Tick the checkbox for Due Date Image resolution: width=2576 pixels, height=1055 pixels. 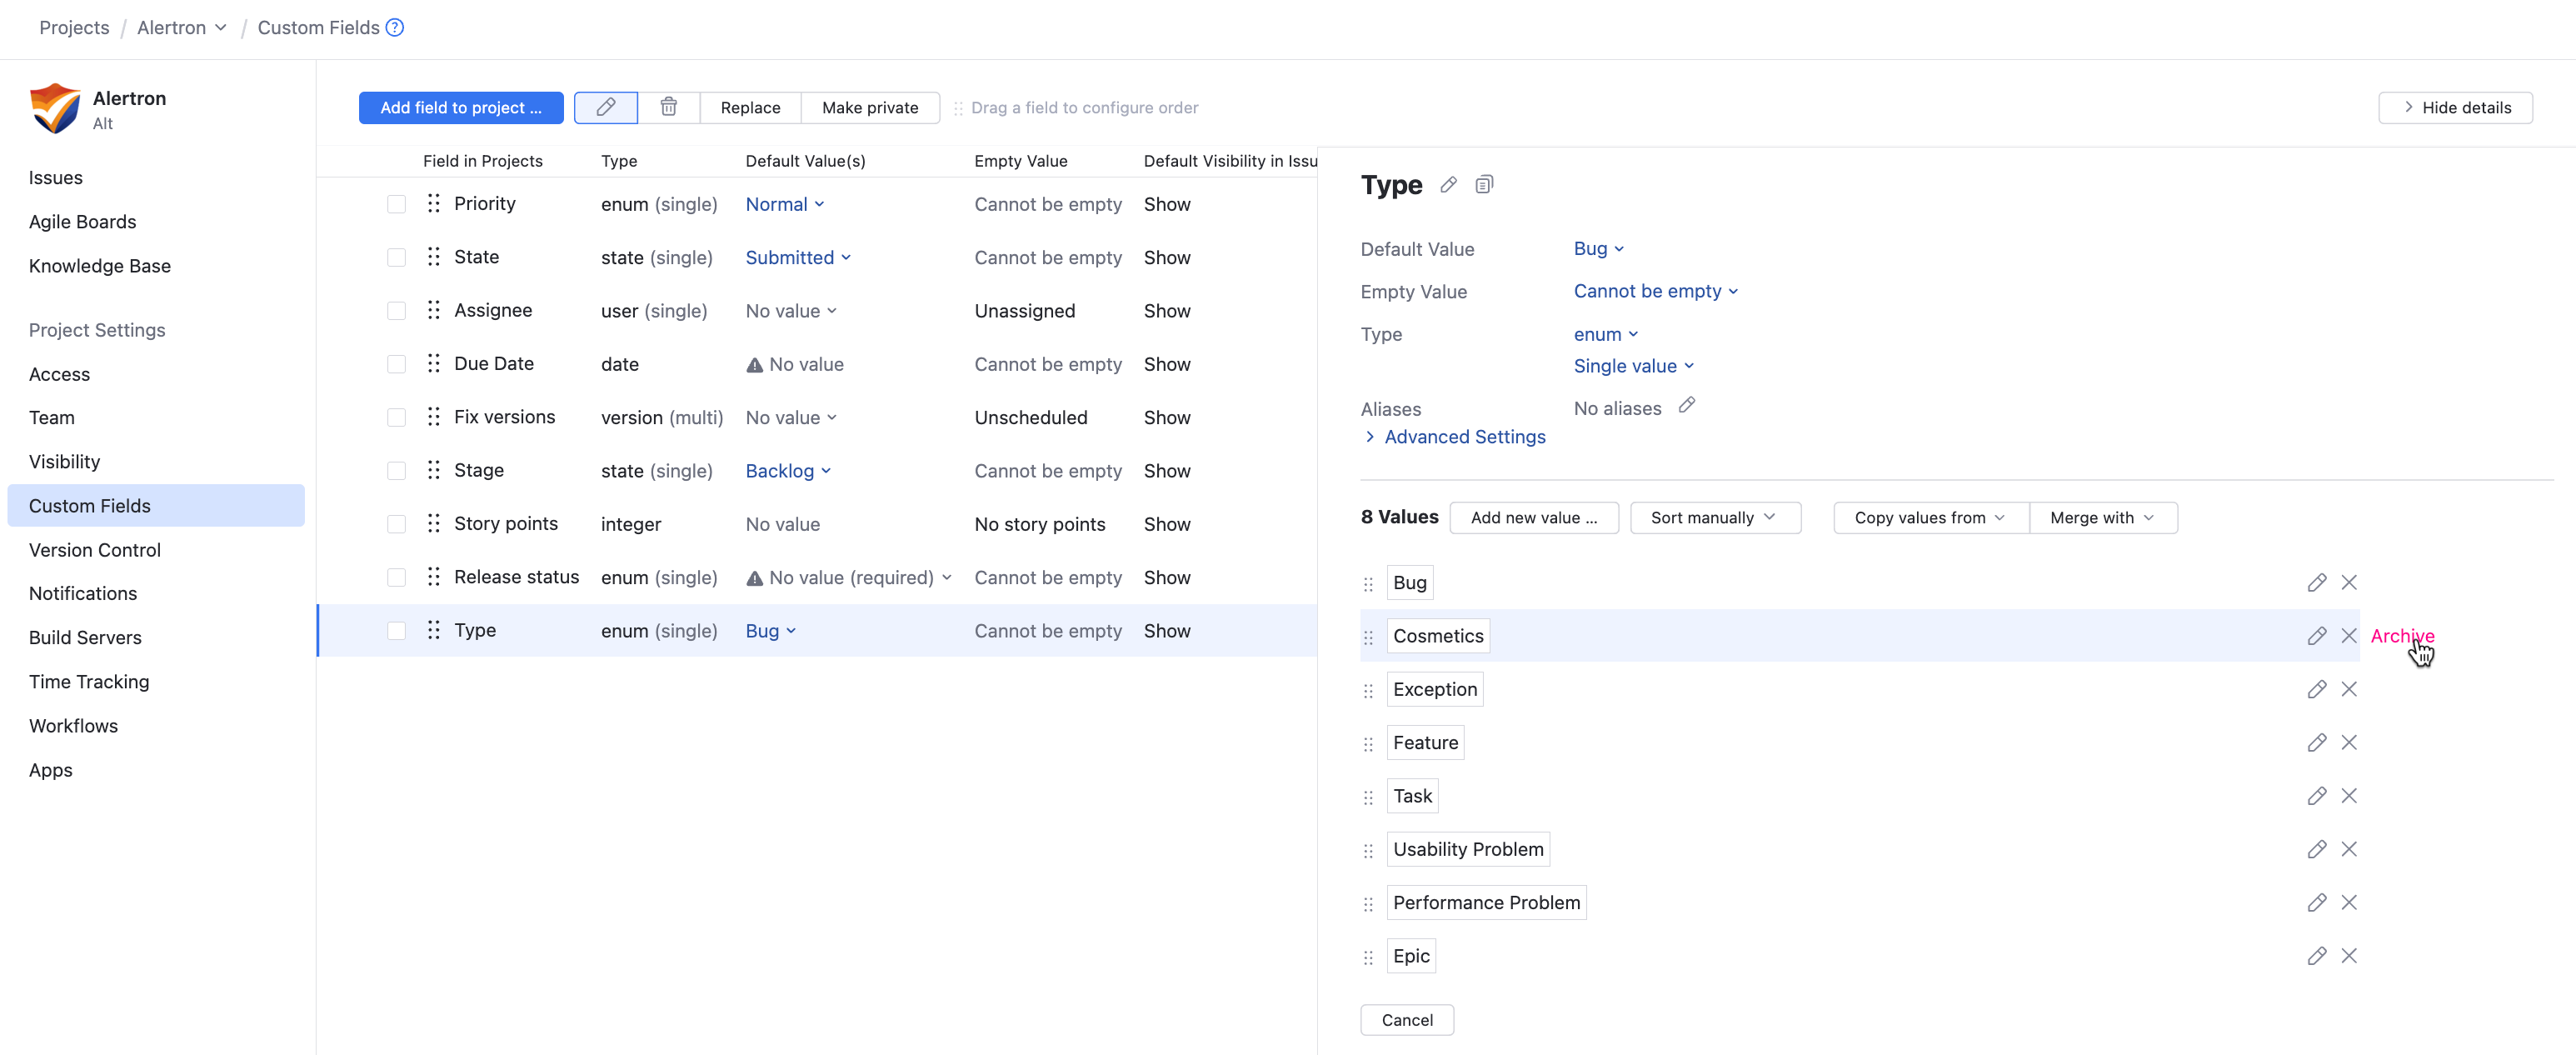pos(396,364)
